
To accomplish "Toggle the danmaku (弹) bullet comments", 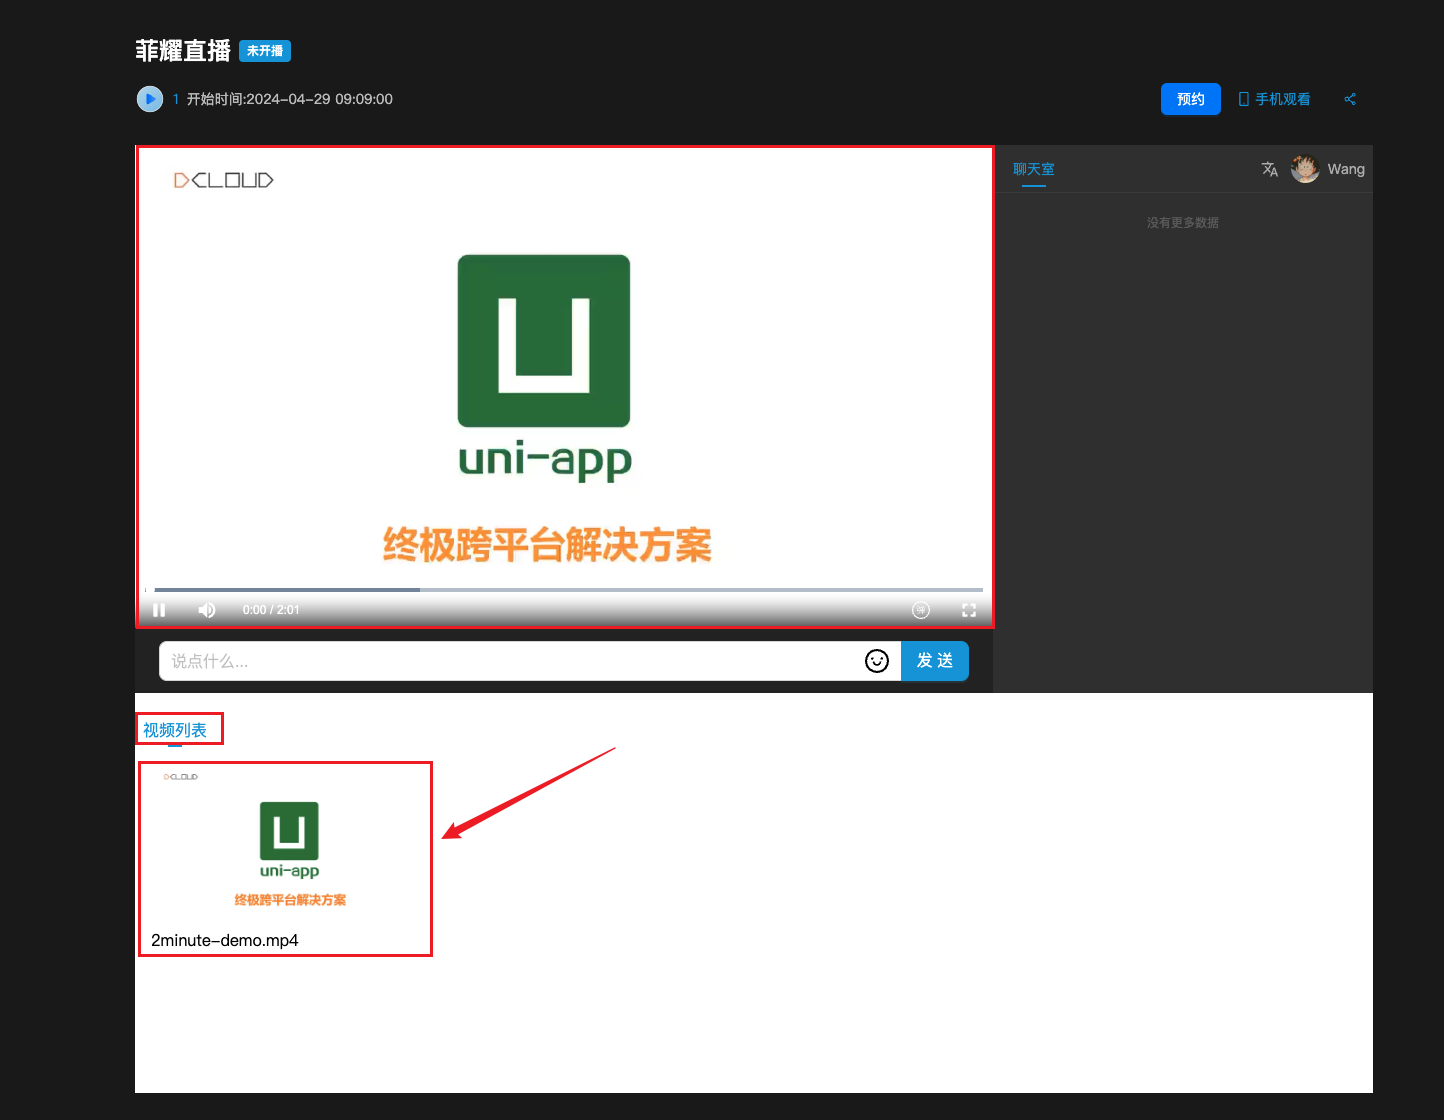I will [x=921, y=610].
